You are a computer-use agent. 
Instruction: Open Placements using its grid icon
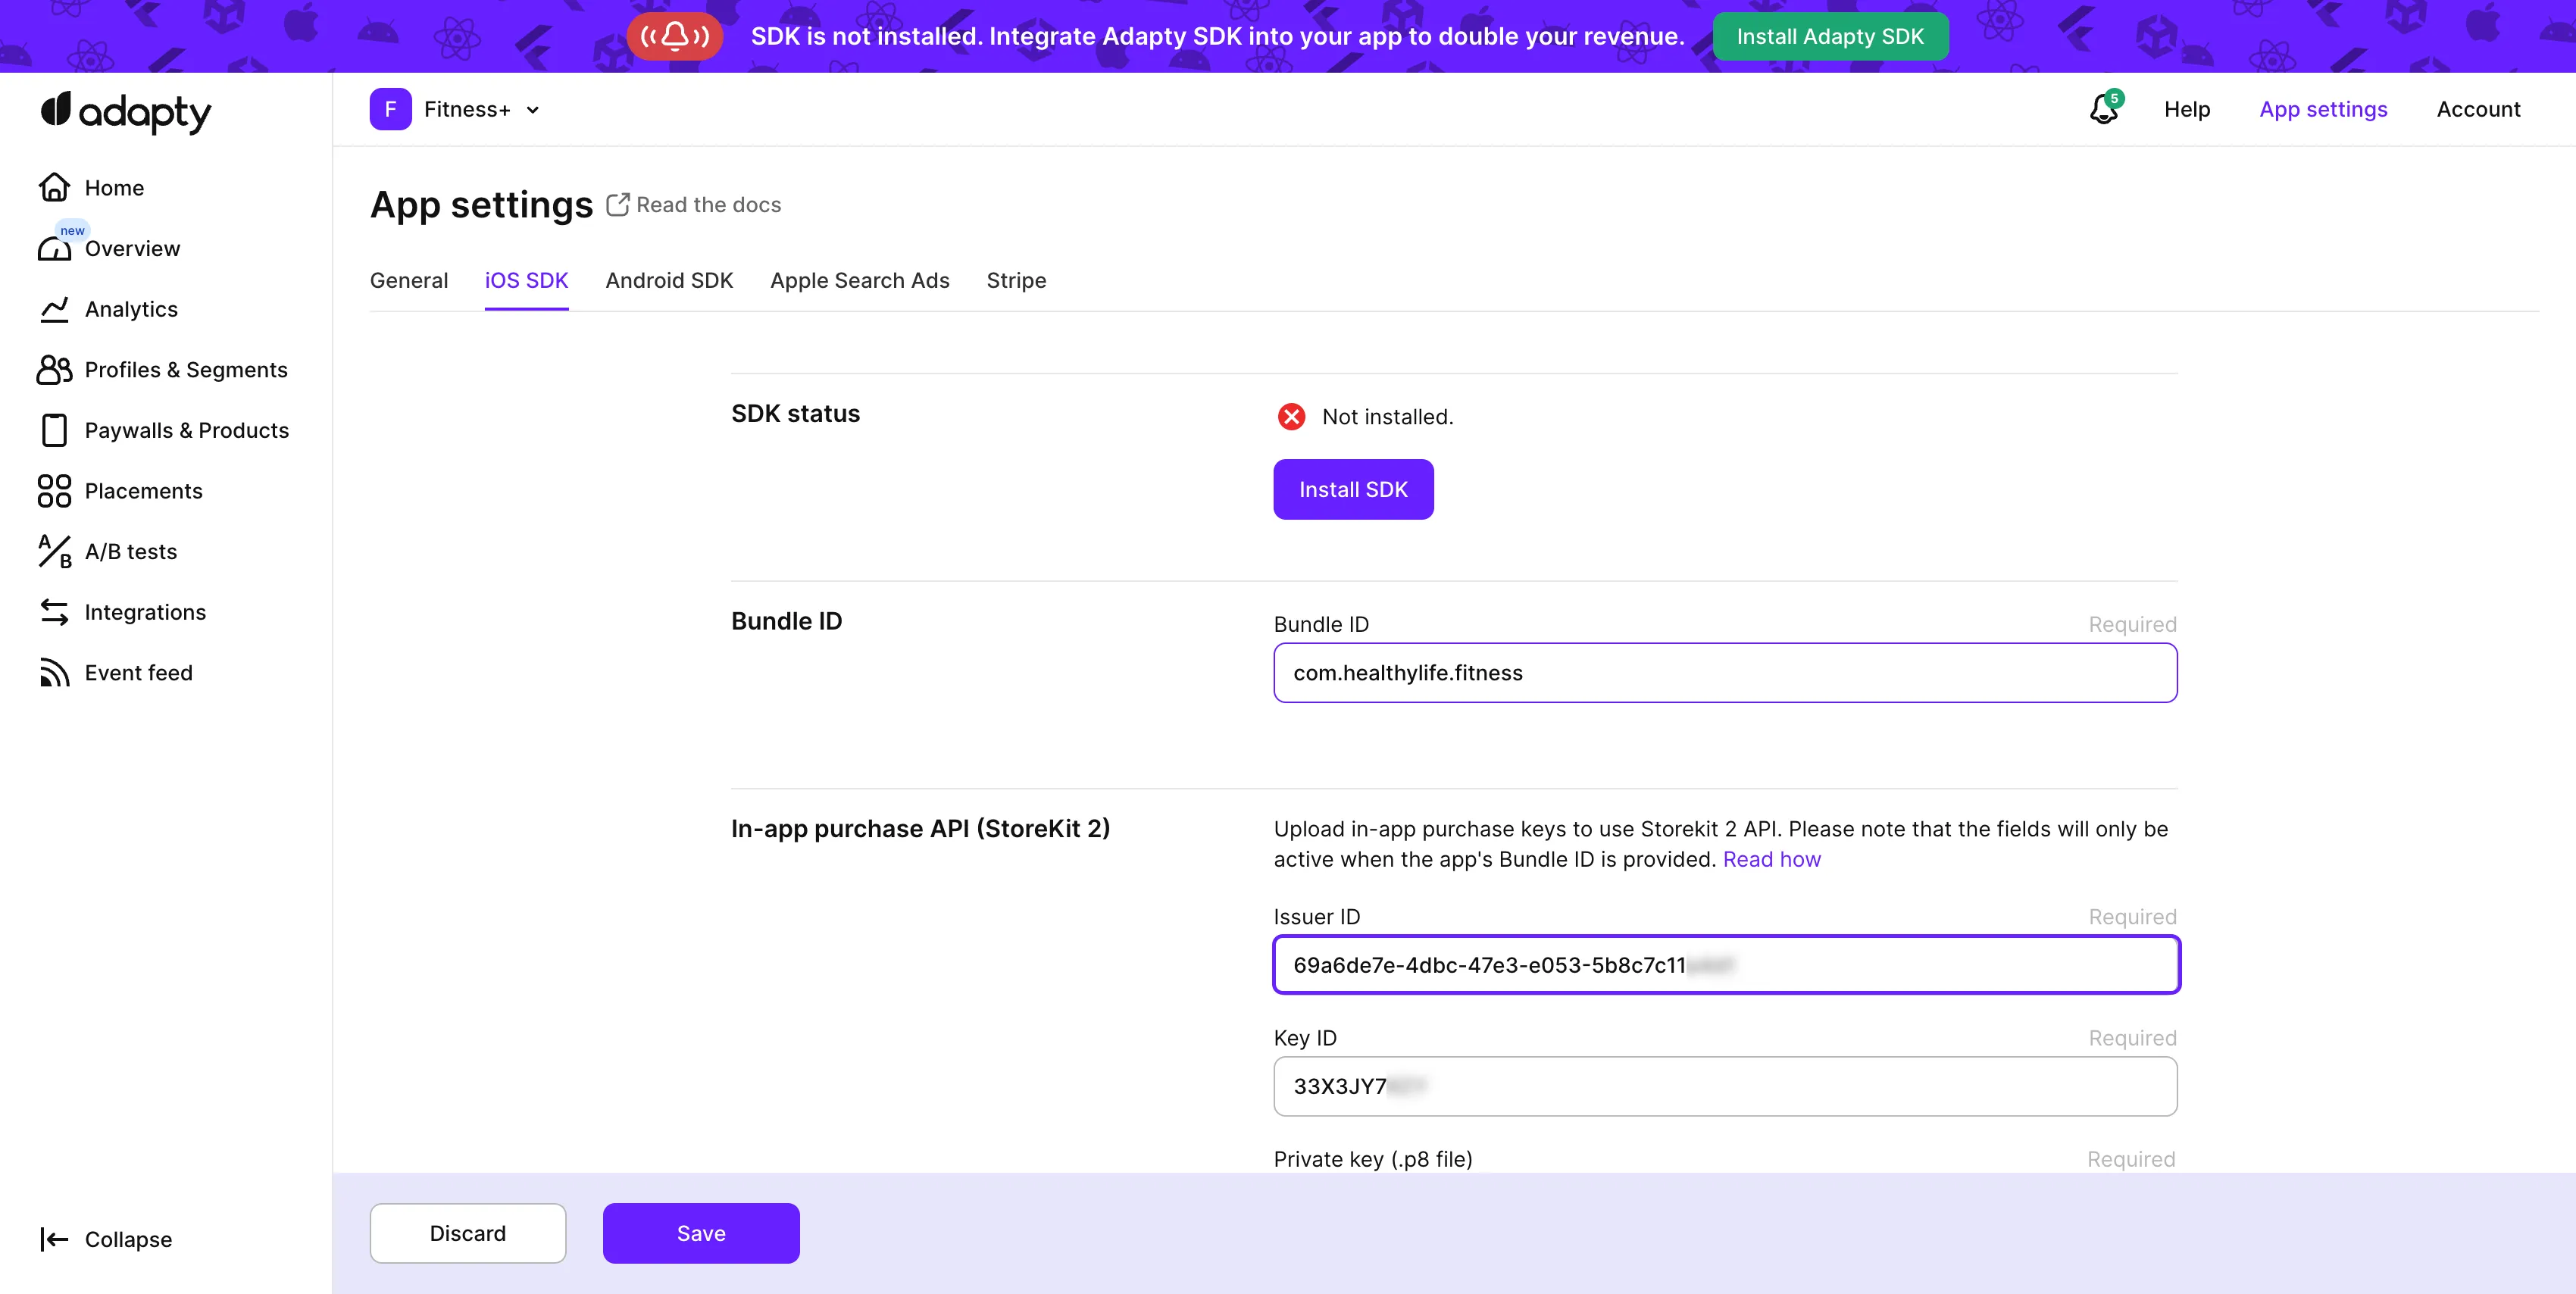(54, 491)
